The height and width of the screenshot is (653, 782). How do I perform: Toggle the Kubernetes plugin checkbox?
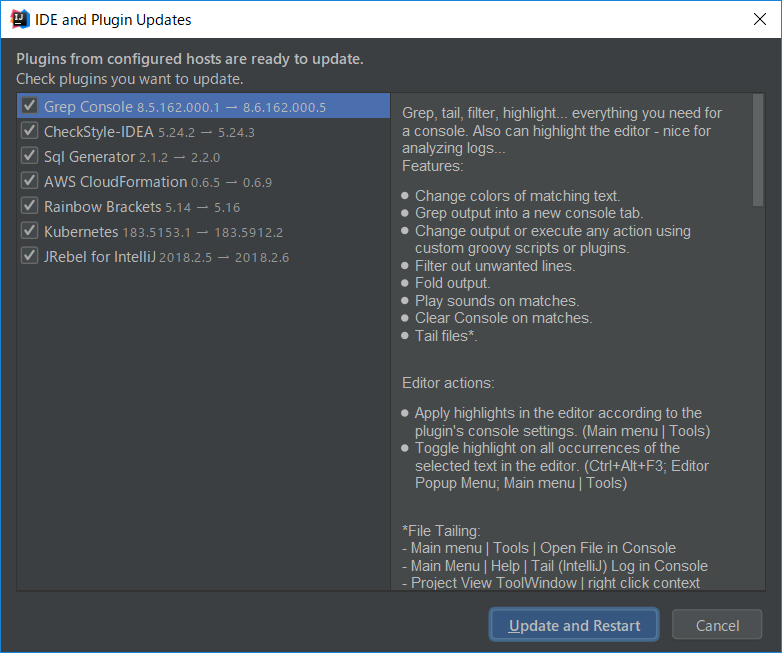pyautogui.click(x=29, y=230)
